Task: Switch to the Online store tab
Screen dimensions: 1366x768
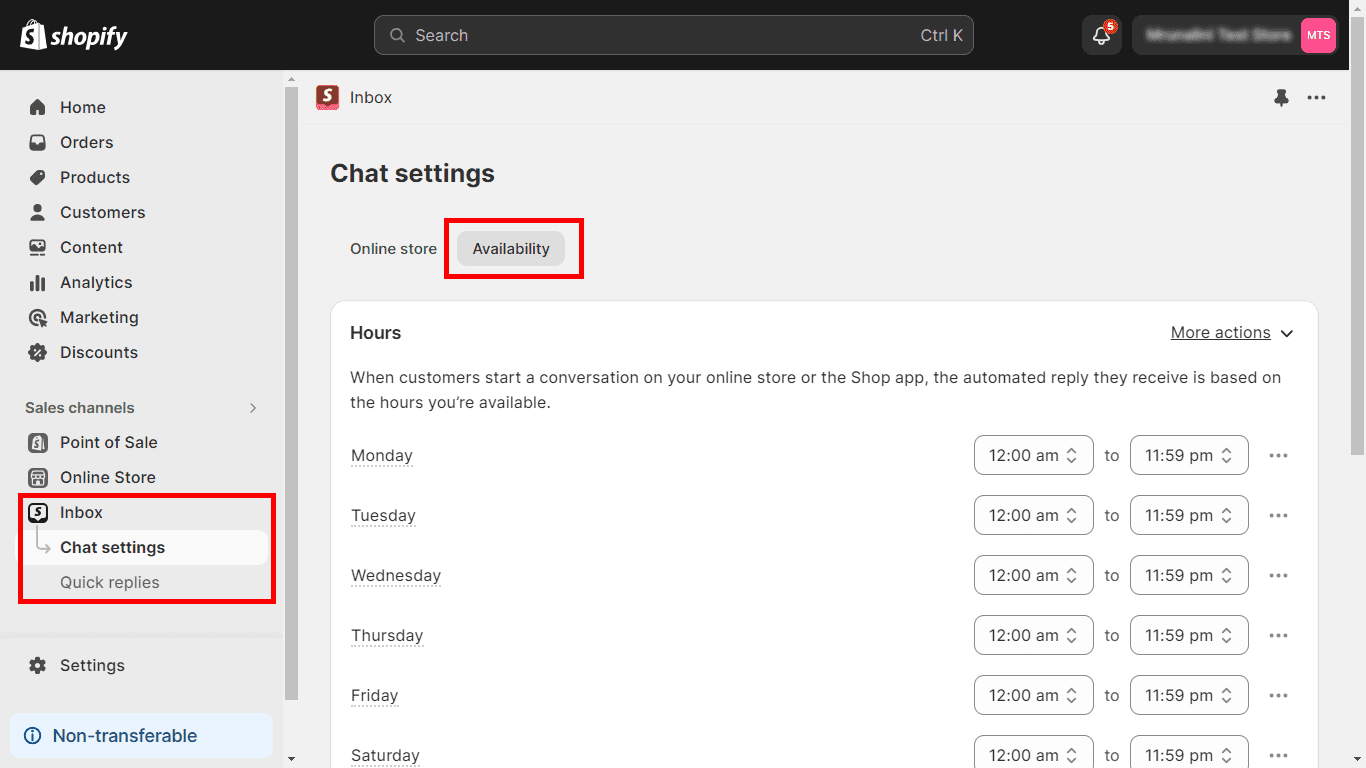Action: pos(393,248)
